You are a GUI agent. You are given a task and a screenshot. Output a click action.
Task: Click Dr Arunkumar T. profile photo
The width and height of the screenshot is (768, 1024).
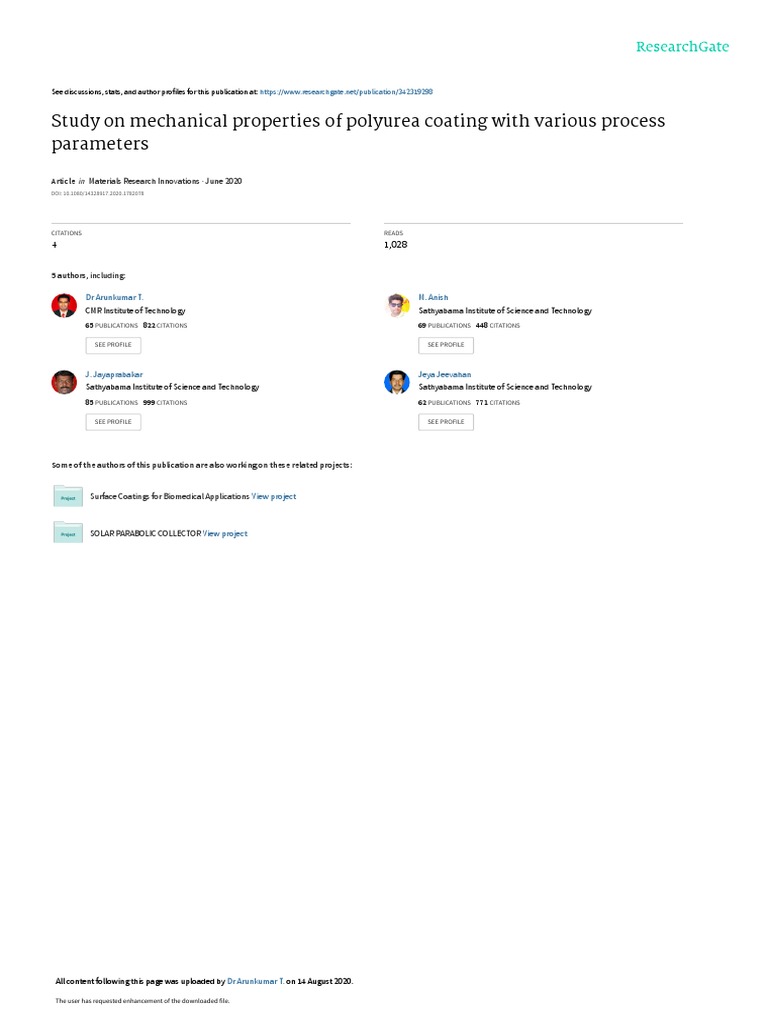coord(64,305)
